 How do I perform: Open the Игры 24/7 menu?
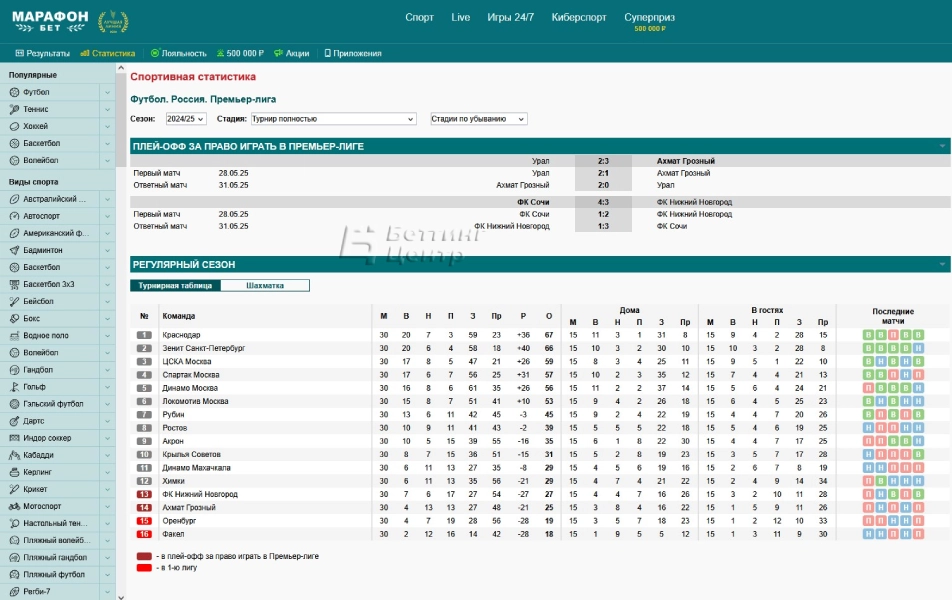click(x=511, y=18)
